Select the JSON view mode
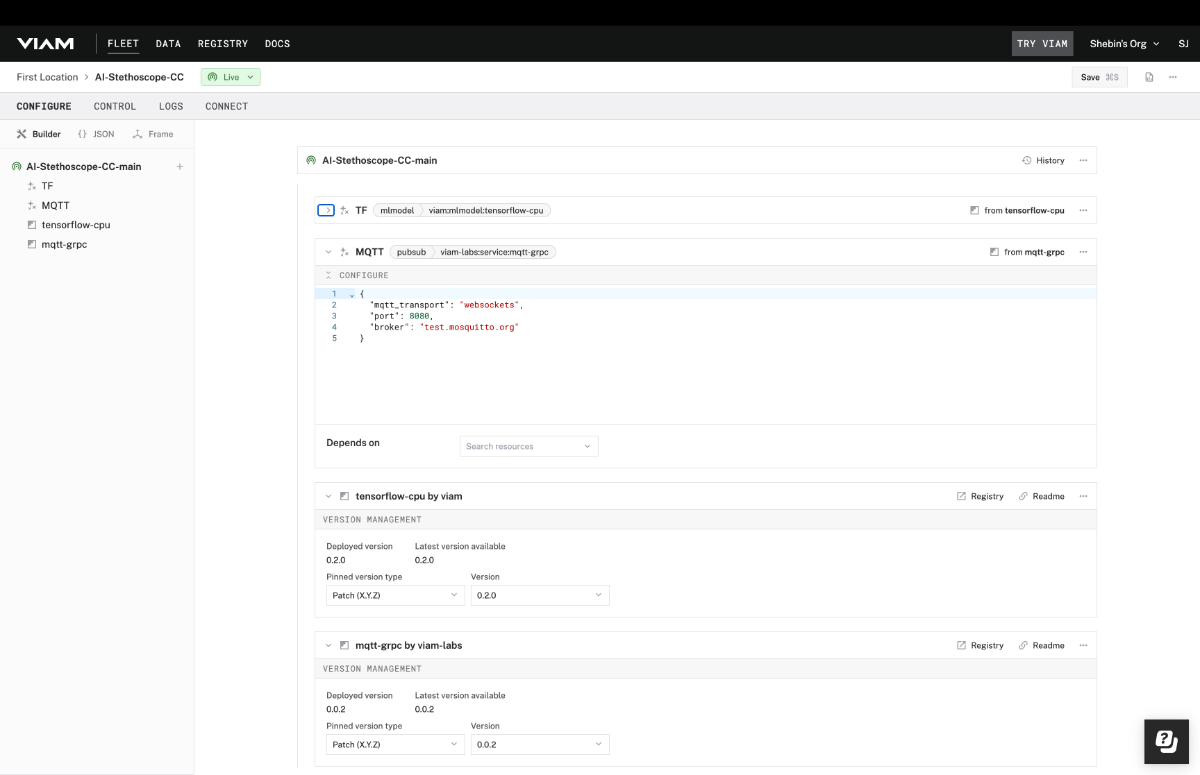 [96, 134]
